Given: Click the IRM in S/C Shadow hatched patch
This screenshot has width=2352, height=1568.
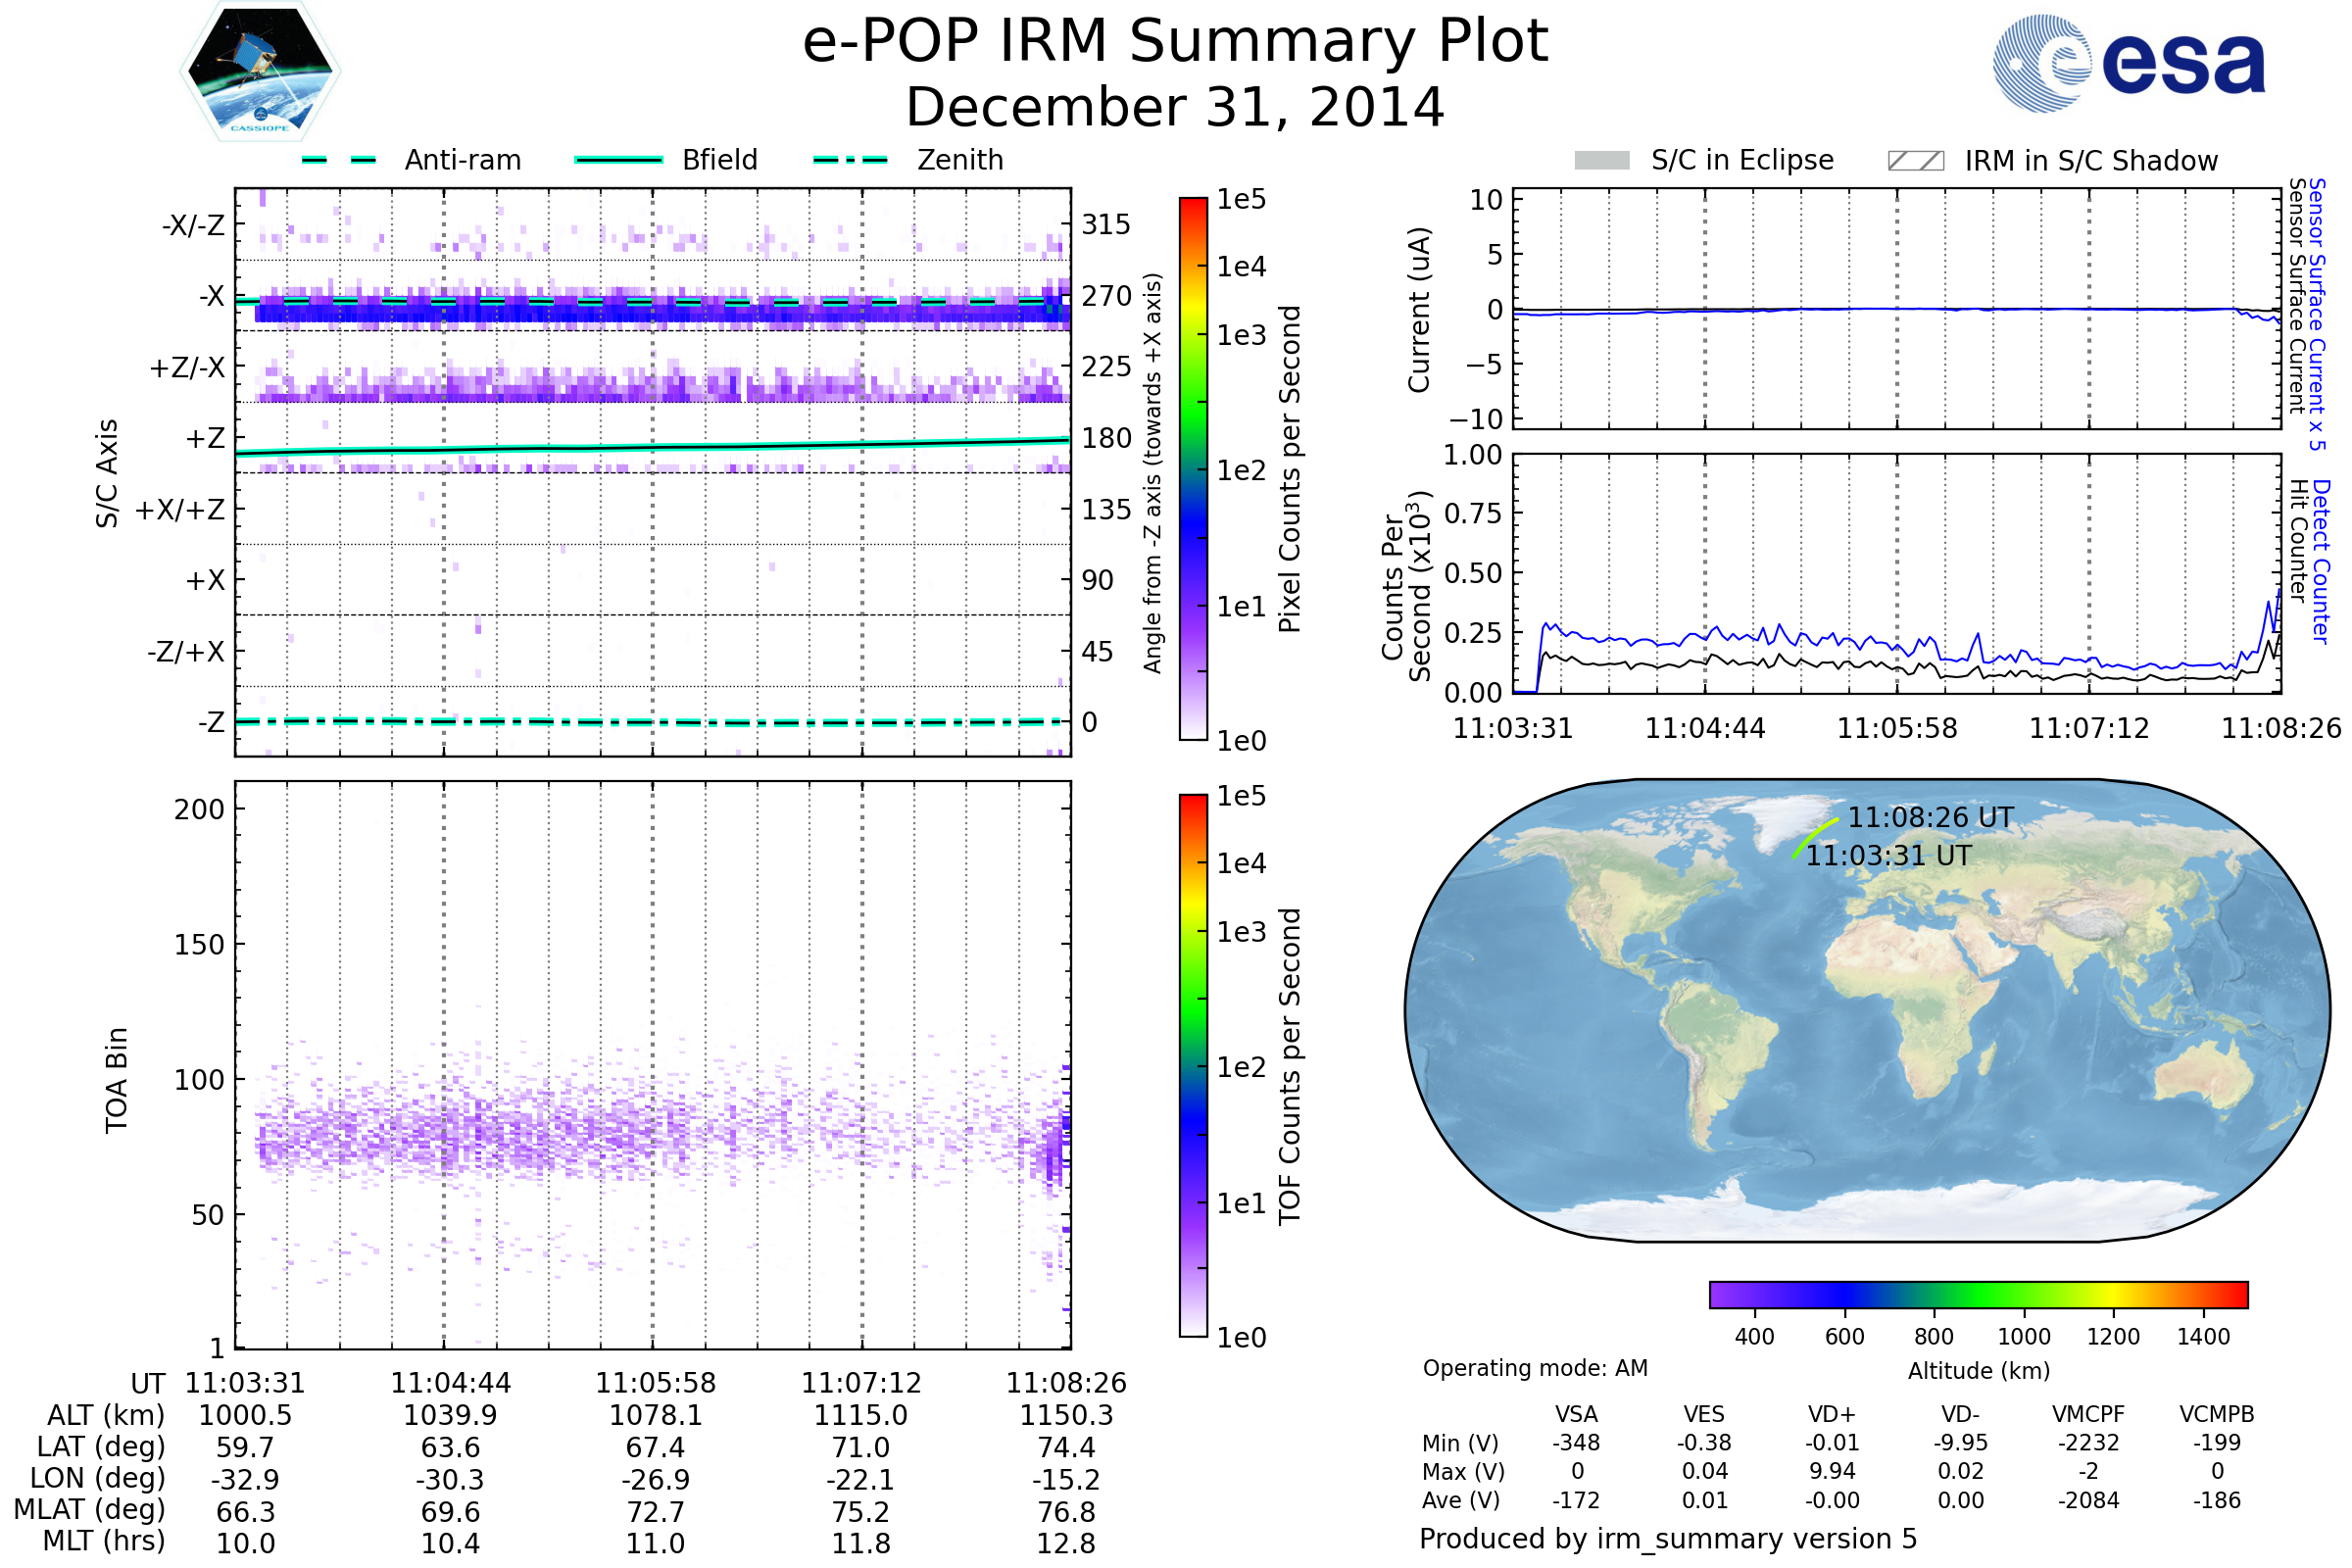Looking at the screenshot, I should 1915,161.
